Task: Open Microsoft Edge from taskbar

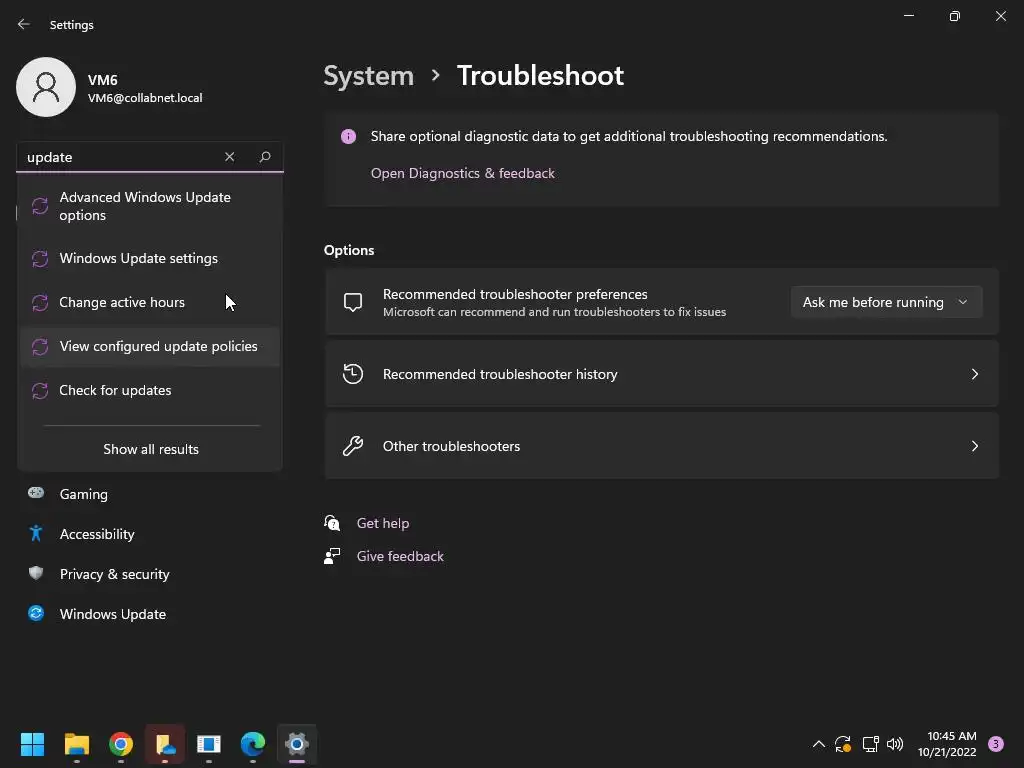Action: click(253, 744)
